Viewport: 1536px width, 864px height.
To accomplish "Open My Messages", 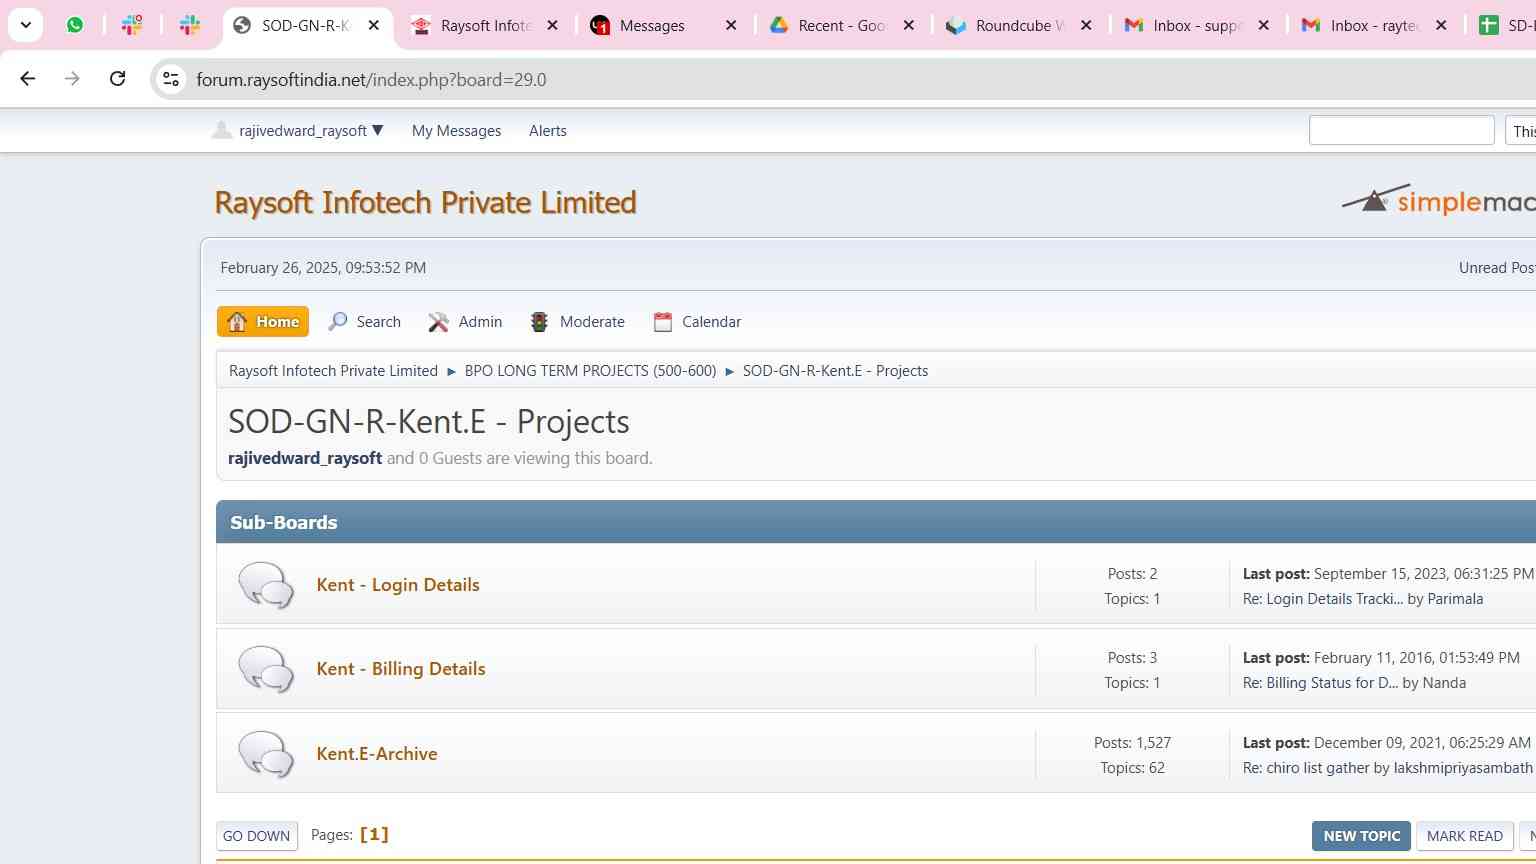I will coord(456,131).
